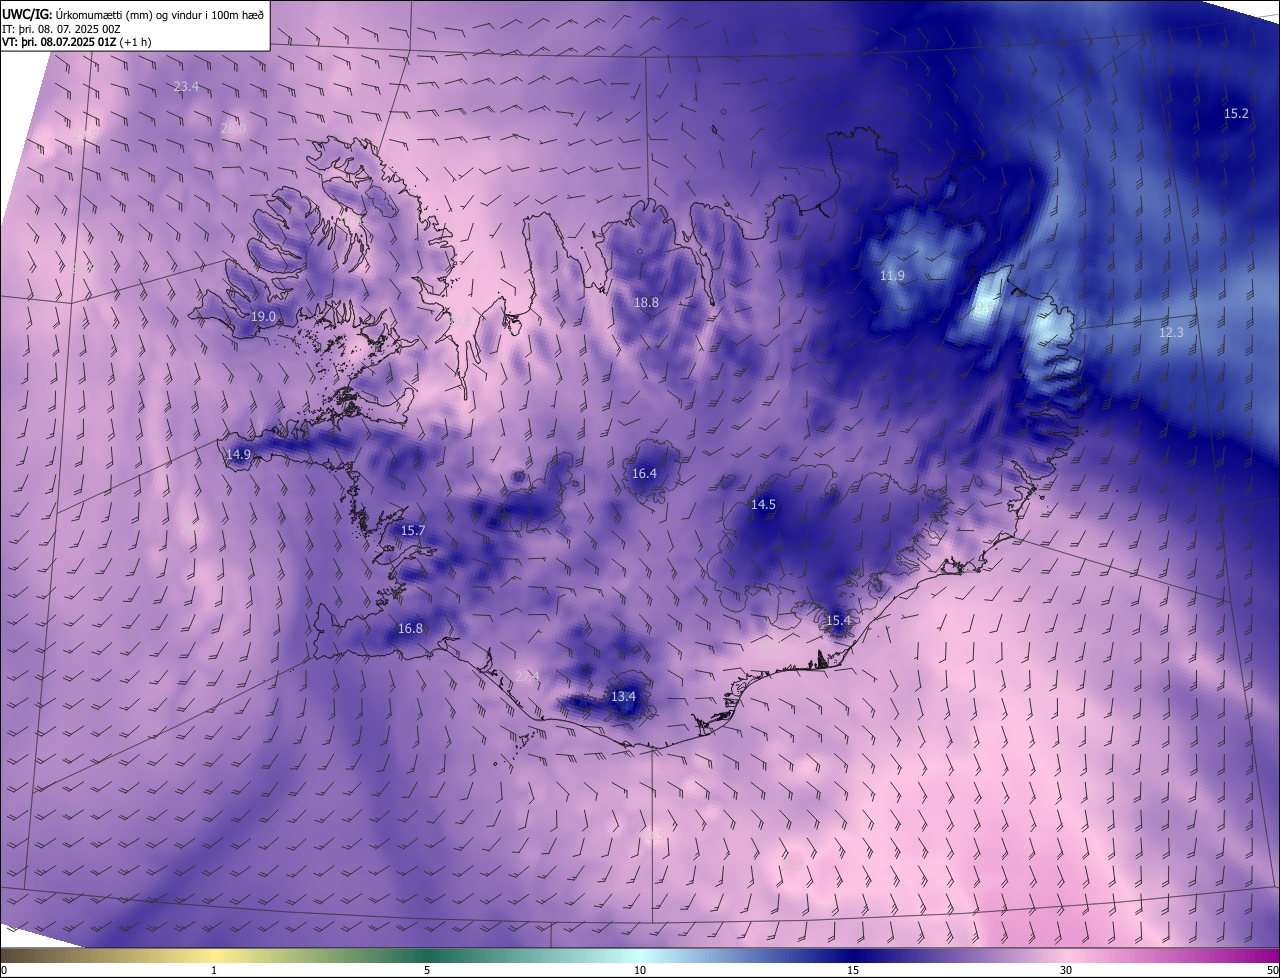Click the colorbar tick label 0
This screenshot has width=1280, height=978.
click(3, 971)
